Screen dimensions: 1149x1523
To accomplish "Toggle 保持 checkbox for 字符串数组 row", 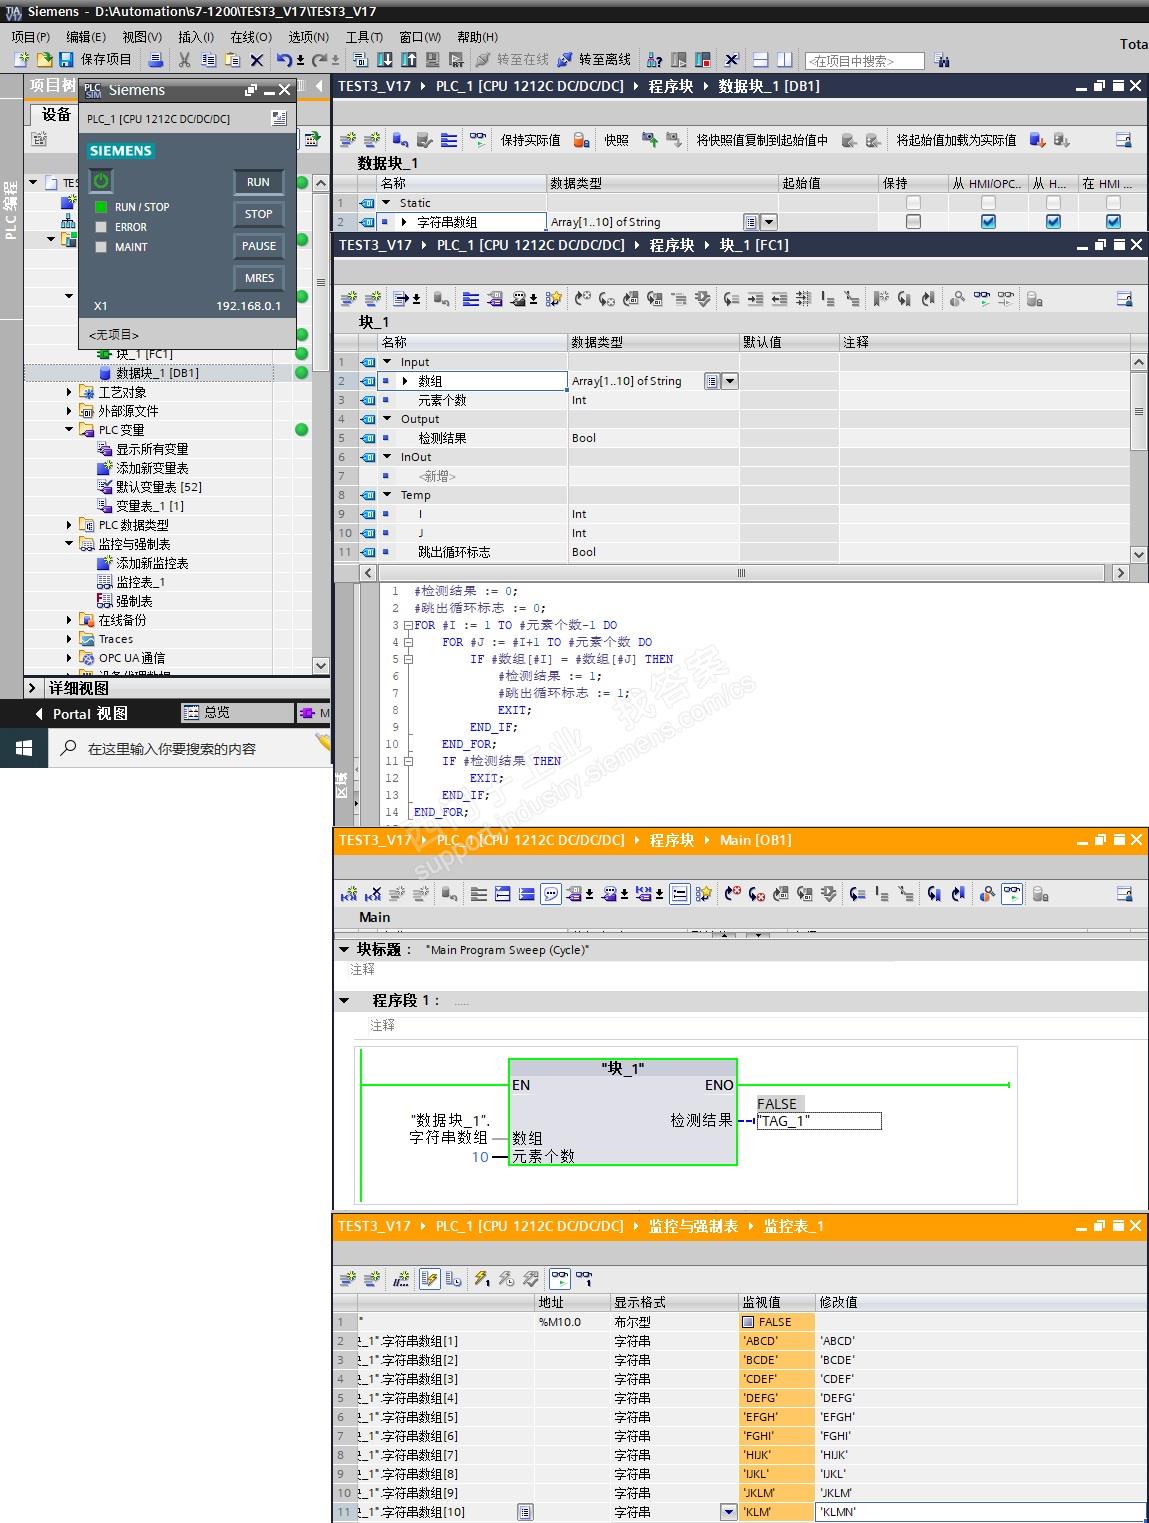I will [x=913, y=222].
